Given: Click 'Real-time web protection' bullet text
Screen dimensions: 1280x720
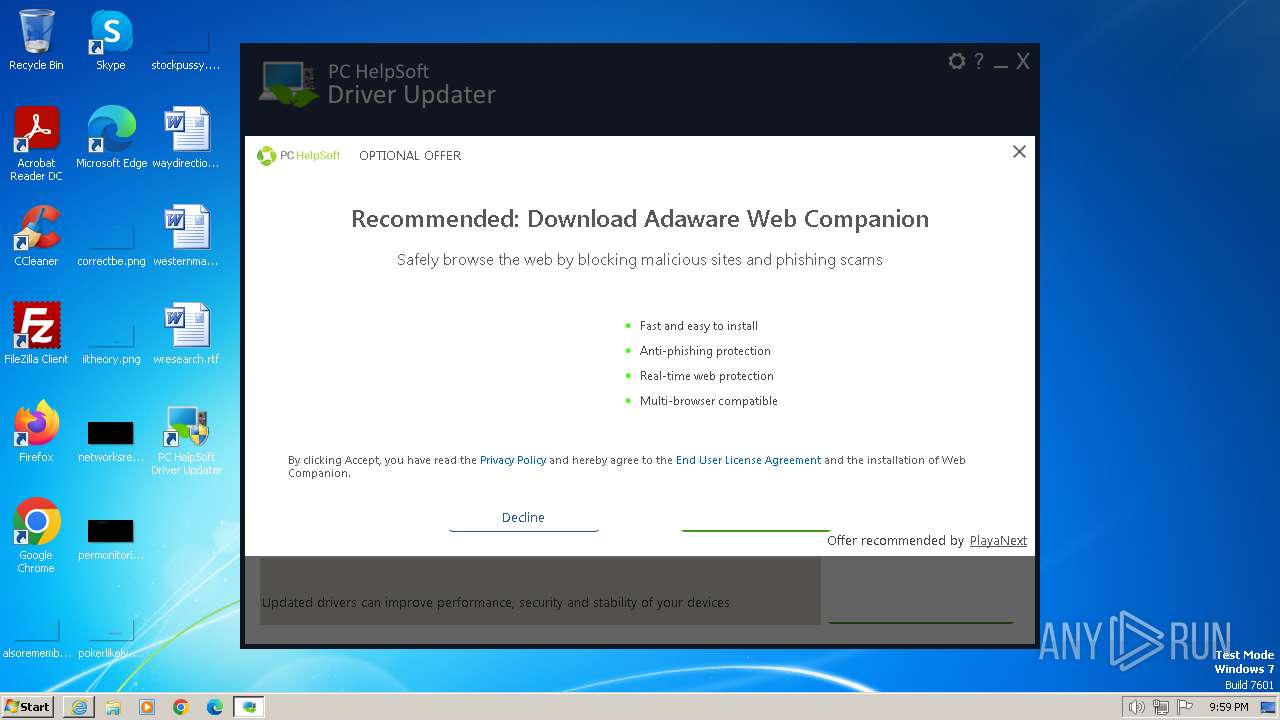Looking at the screenshot, I should 707,376.
